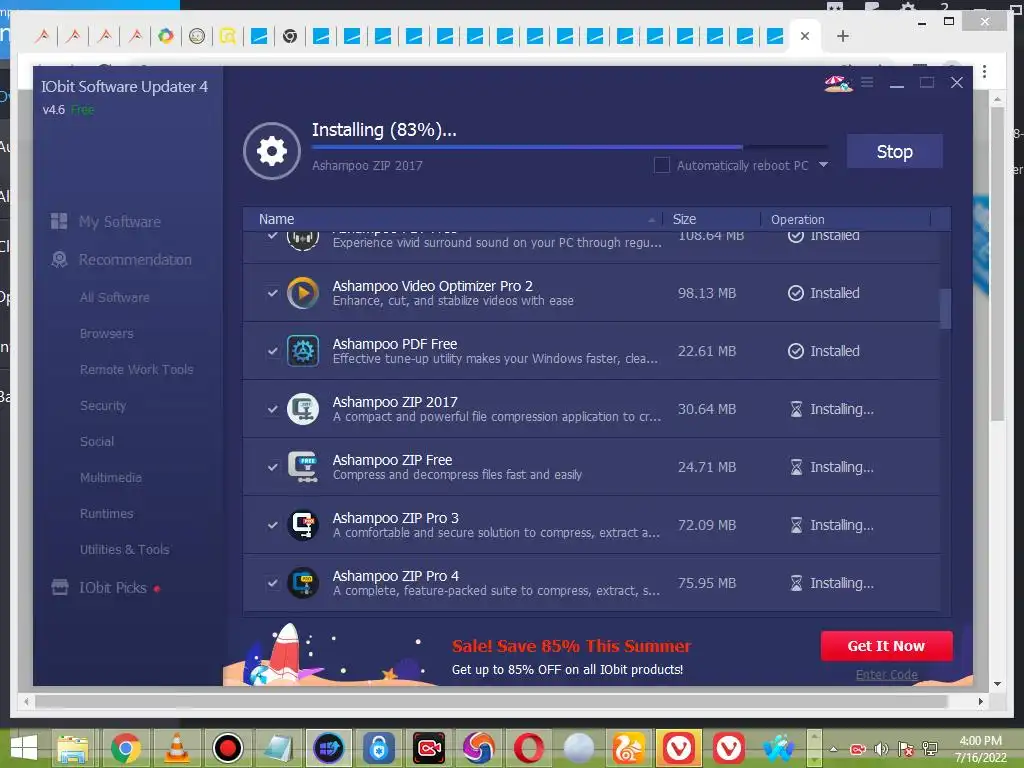Click Ashampoo ZIP 2017 app icon

tap(303, 409)
